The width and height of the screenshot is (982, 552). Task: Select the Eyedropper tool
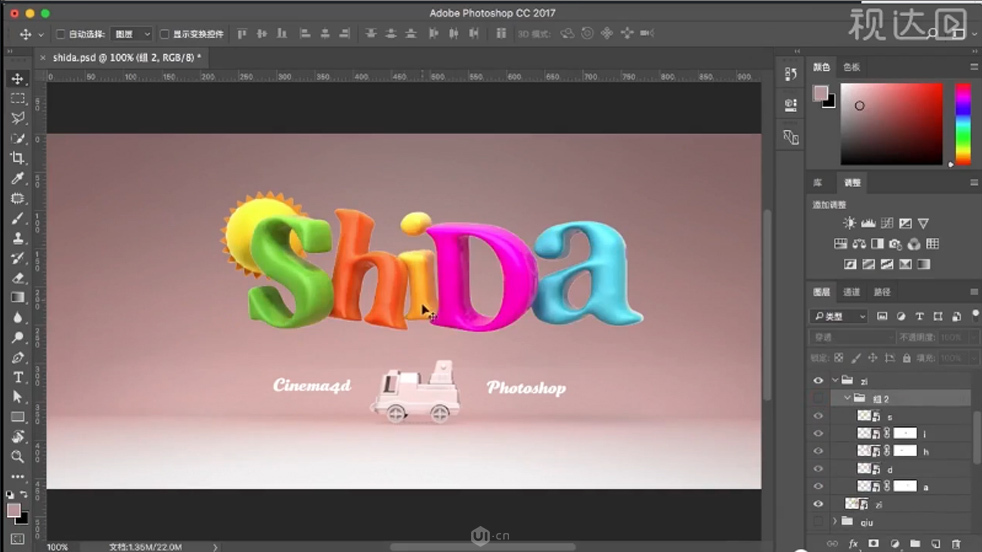pyautogui.click(x=18, y=178)
